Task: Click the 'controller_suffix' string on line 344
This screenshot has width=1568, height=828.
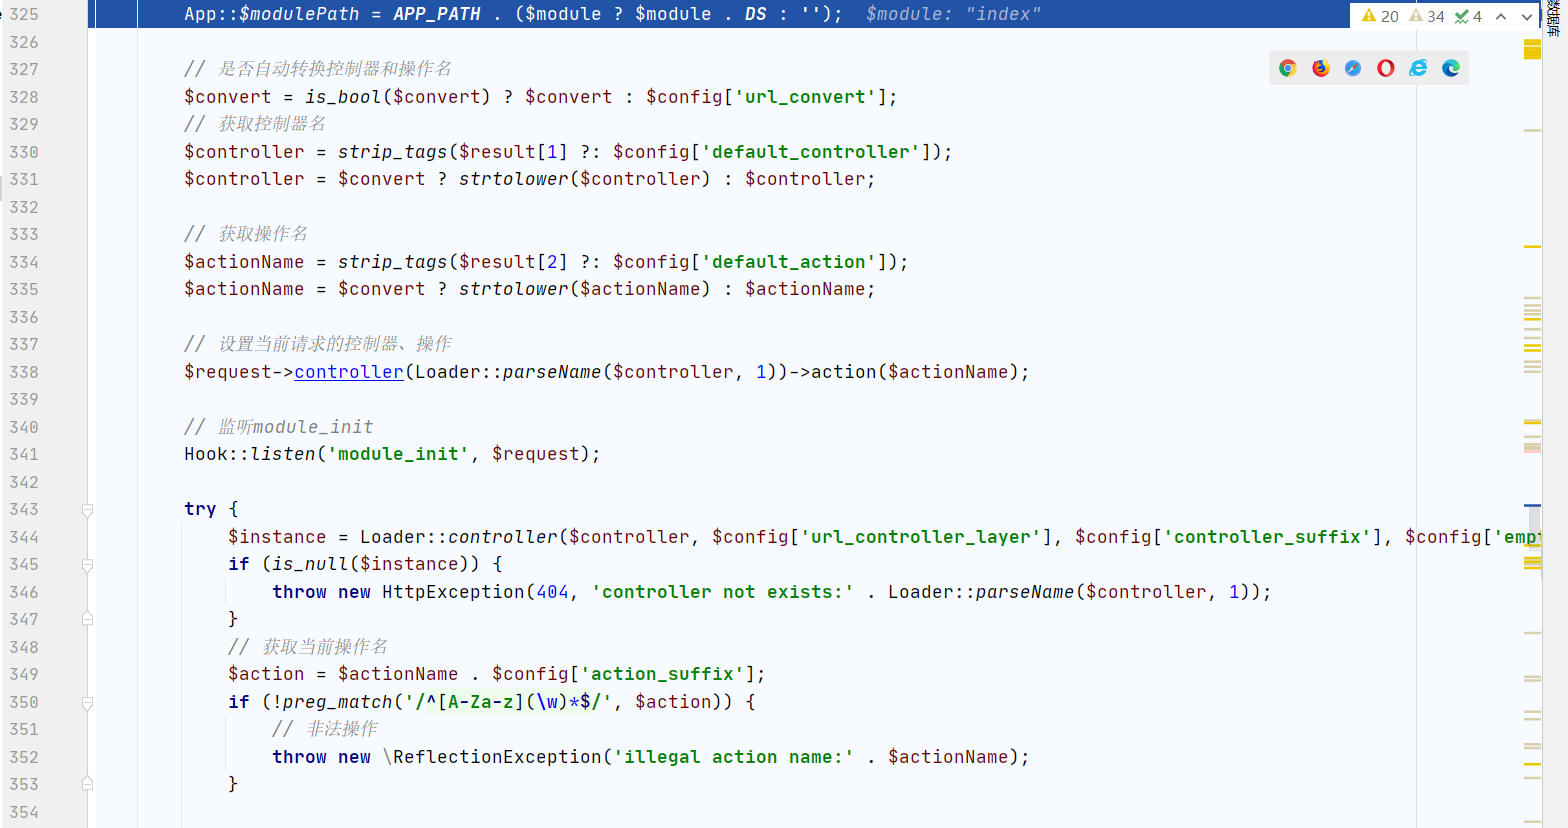Action: (x=1267, y=537)
